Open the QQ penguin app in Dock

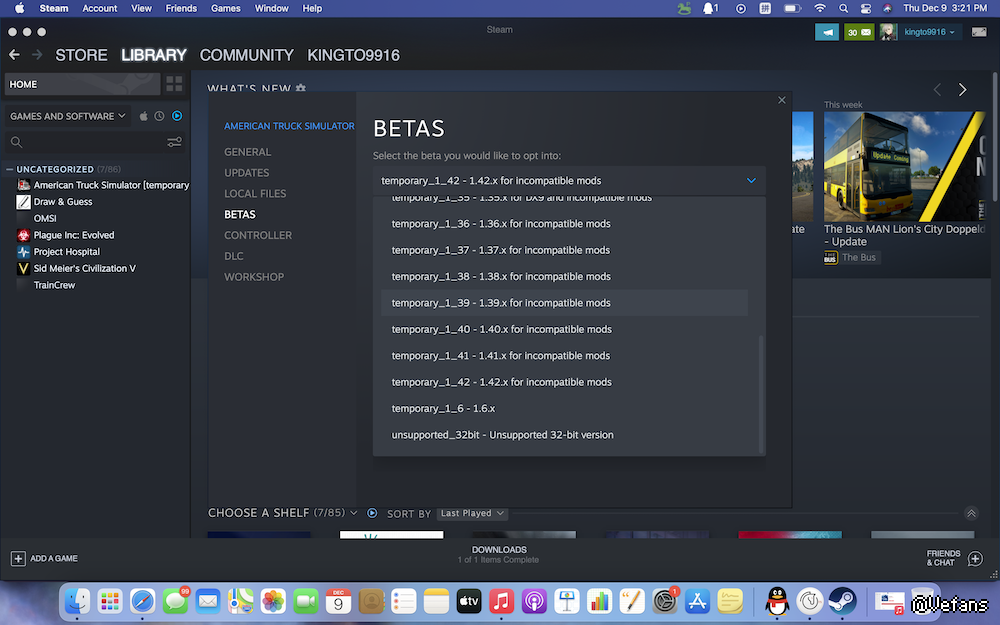776,601
